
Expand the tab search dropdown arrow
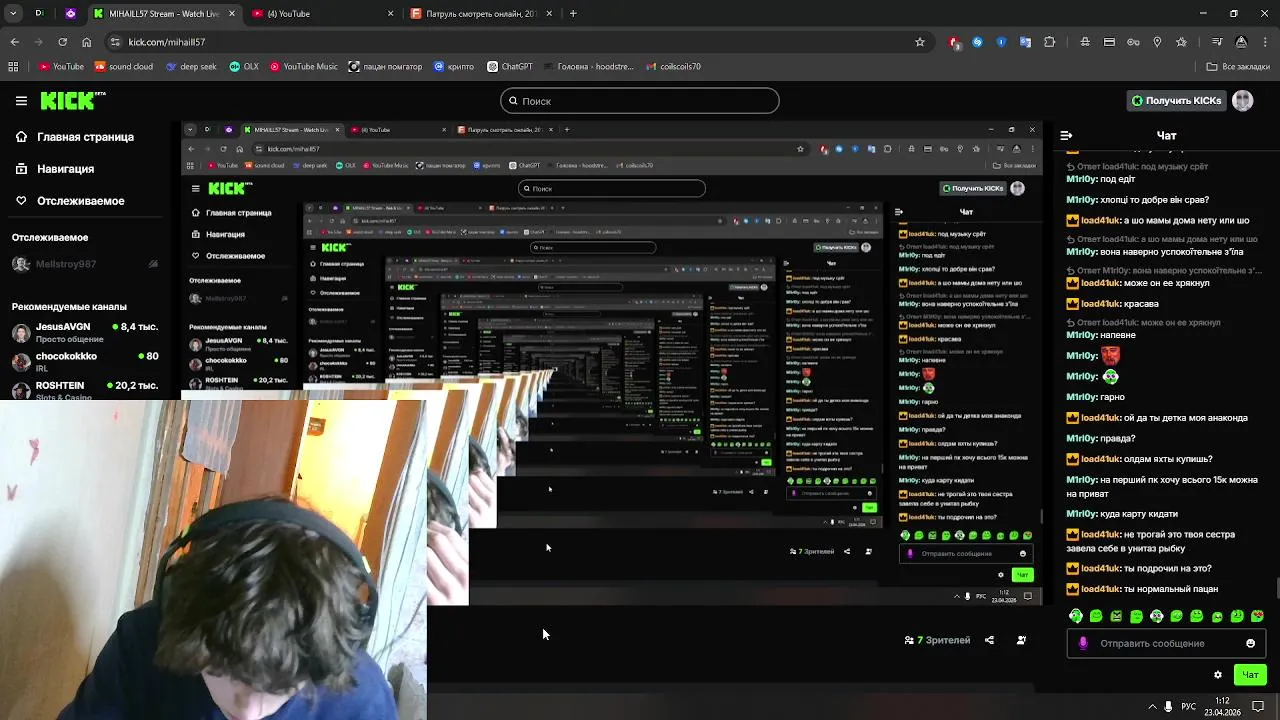click(x=14, y=14)
